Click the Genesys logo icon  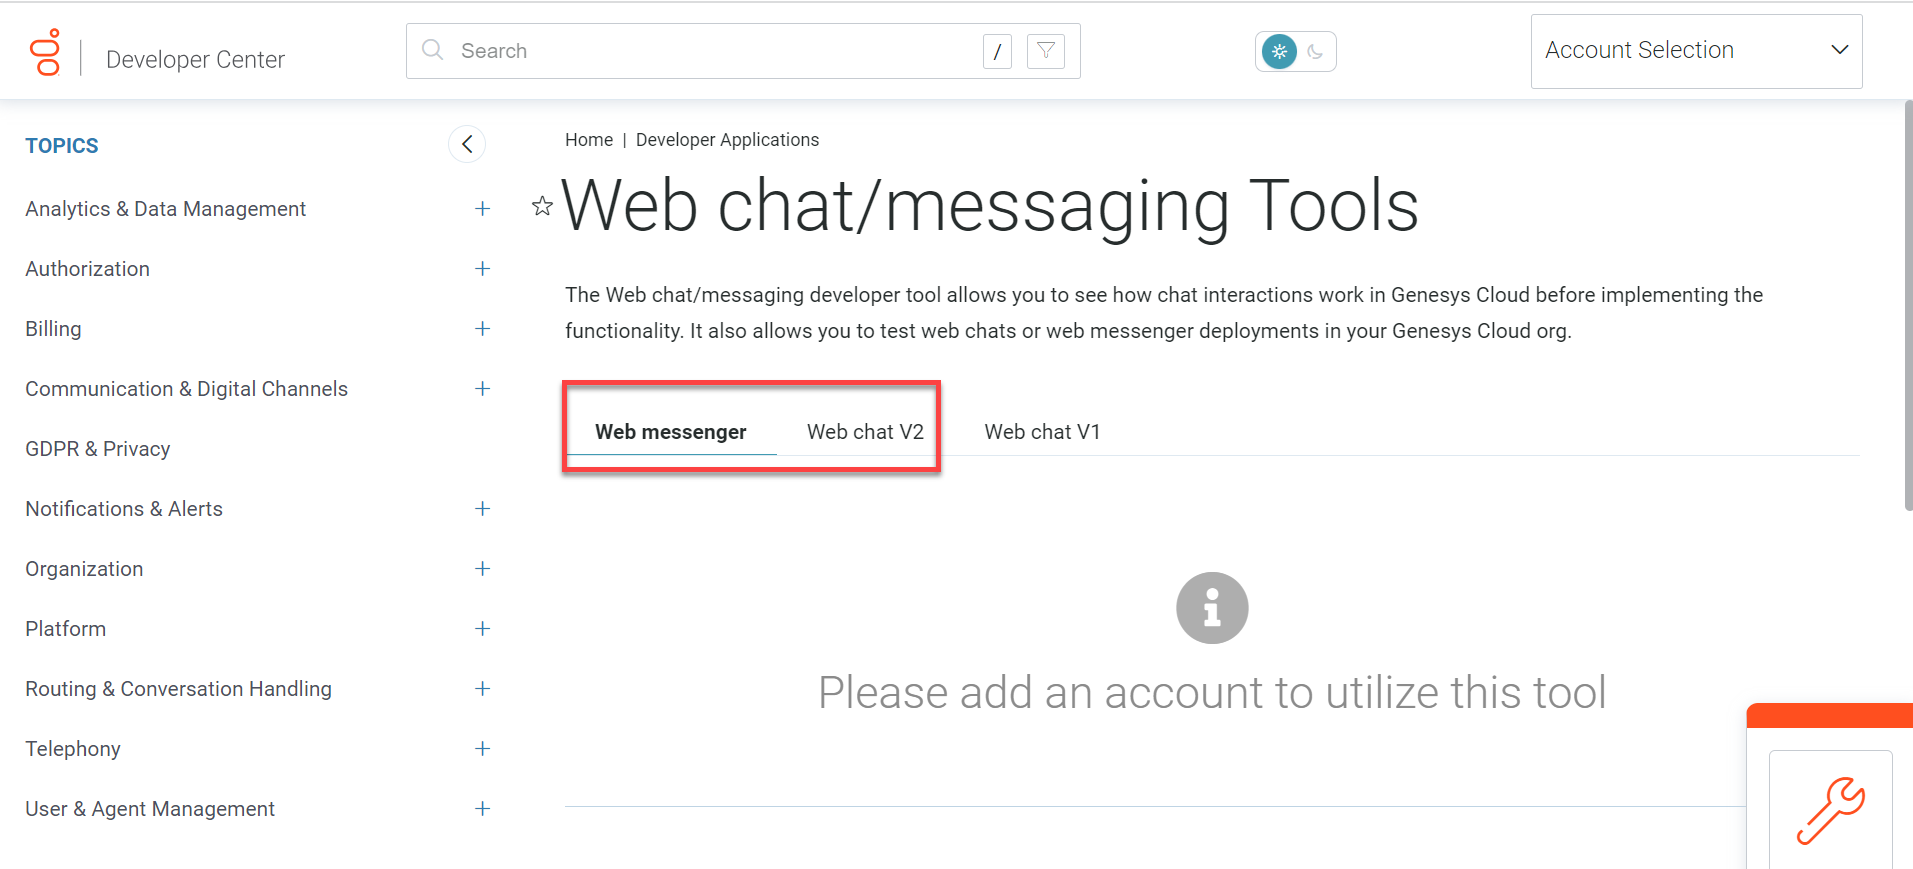(x=45, y=53)
